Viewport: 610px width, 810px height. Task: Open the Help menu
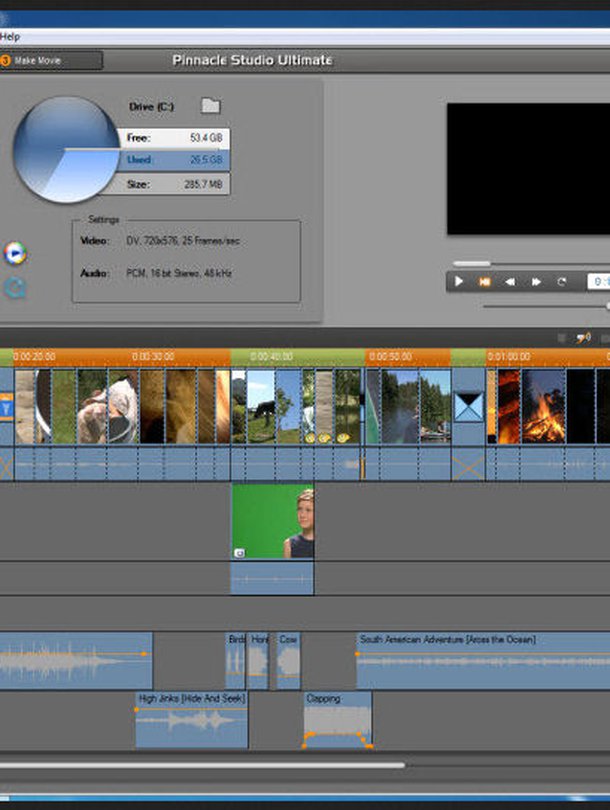pos(10,36)
